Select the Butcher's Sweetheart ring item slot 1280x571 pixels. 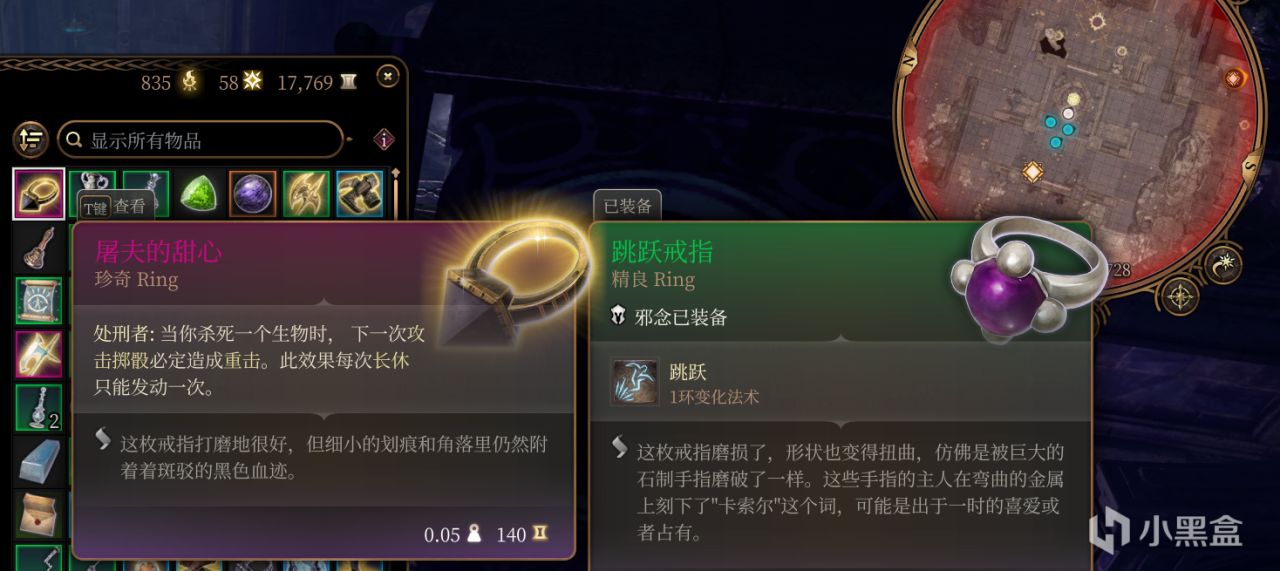(39, 194)
